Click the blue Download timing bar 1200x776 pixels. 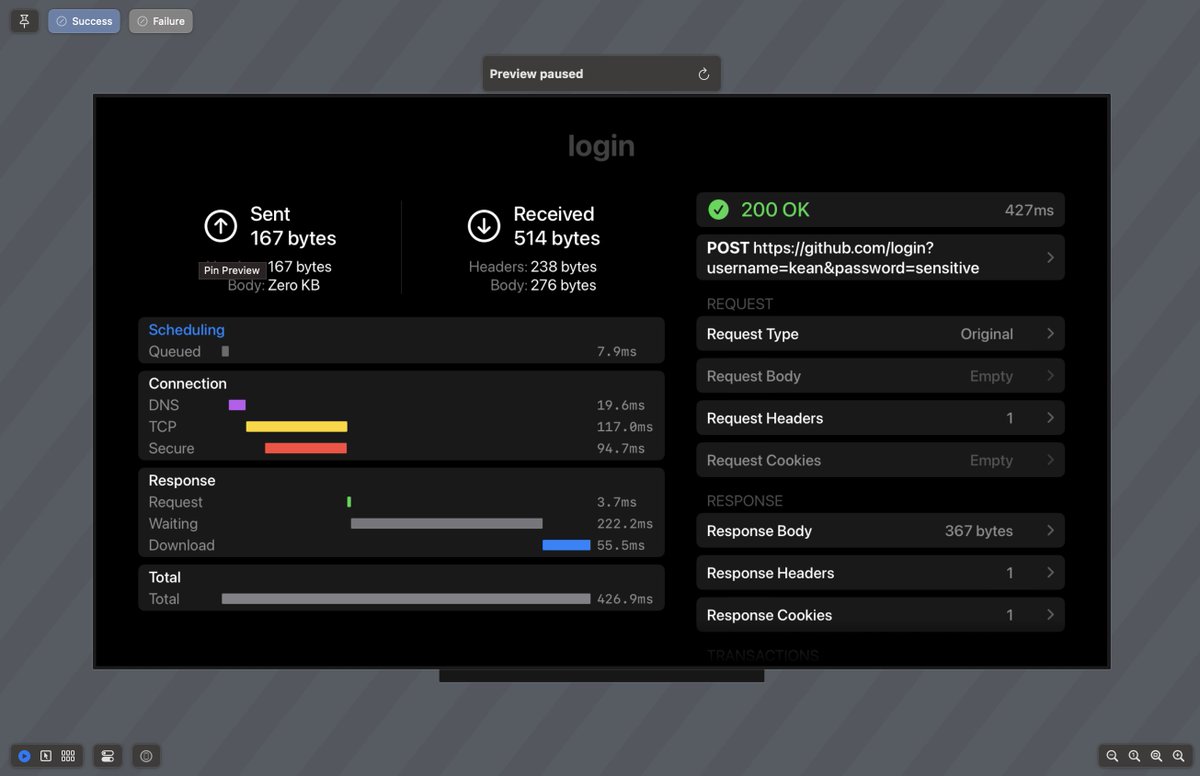point(566,545)
